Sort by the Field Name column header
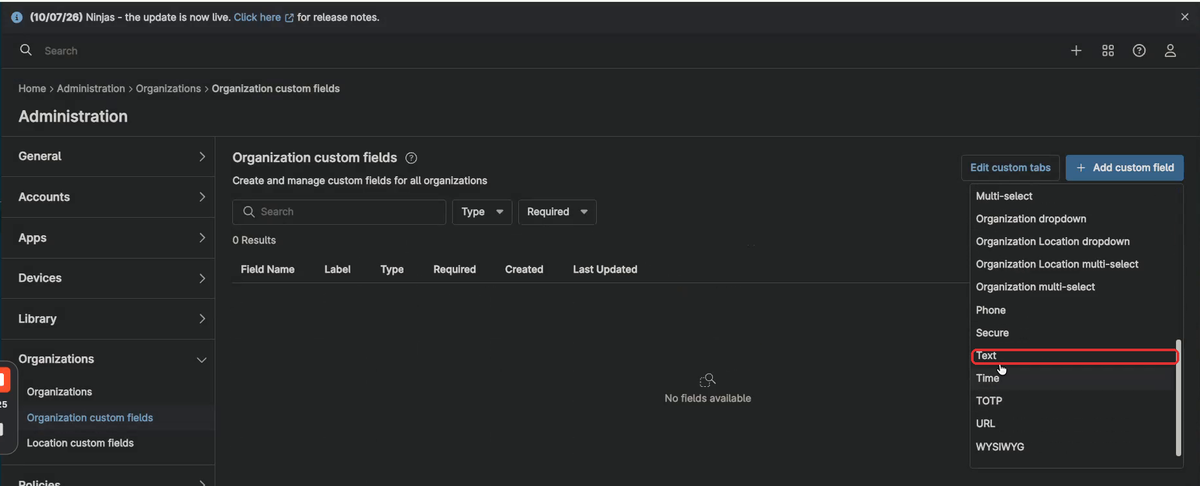The height and width of the screenshot is (486, 1200). [x=267, y=270]
